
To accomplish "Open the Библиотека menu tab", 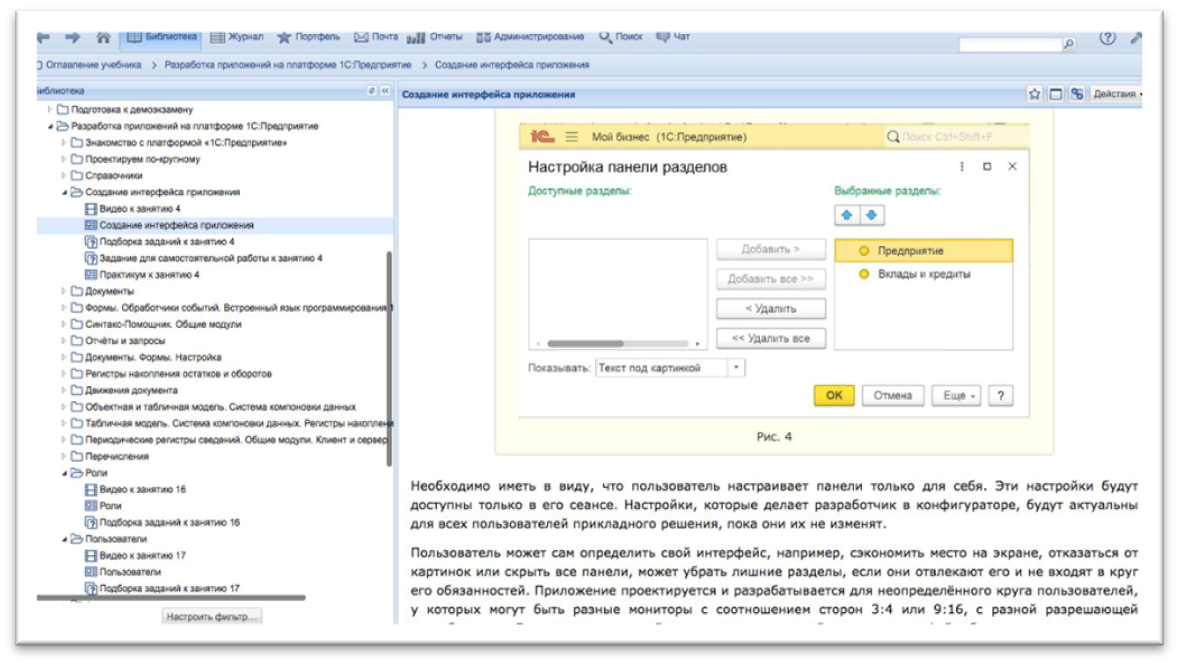I will (x=162, y=37).
